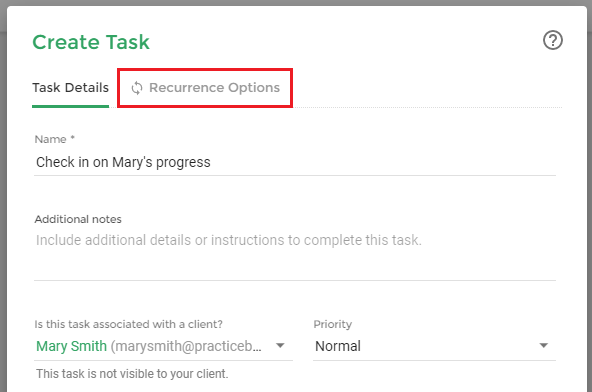This screenshot has width=592, height=392.
Task: Click the placeholder text about additional details
Action: pyautogui.click(x=229, y=240)
